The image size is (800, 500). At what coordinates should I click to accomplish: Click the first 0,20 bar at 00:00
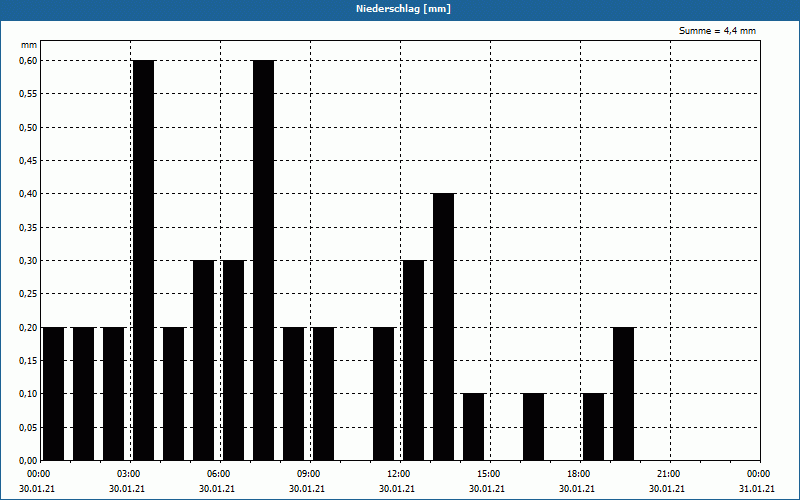pyautogui.click(x=54, y=394)
